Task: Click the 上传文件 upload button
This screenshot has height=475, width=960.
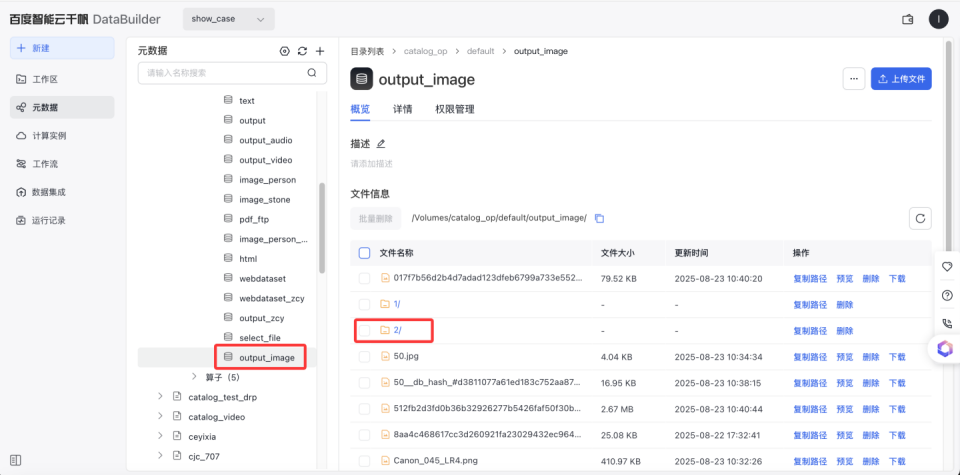Action: click(x=901, y=79)
